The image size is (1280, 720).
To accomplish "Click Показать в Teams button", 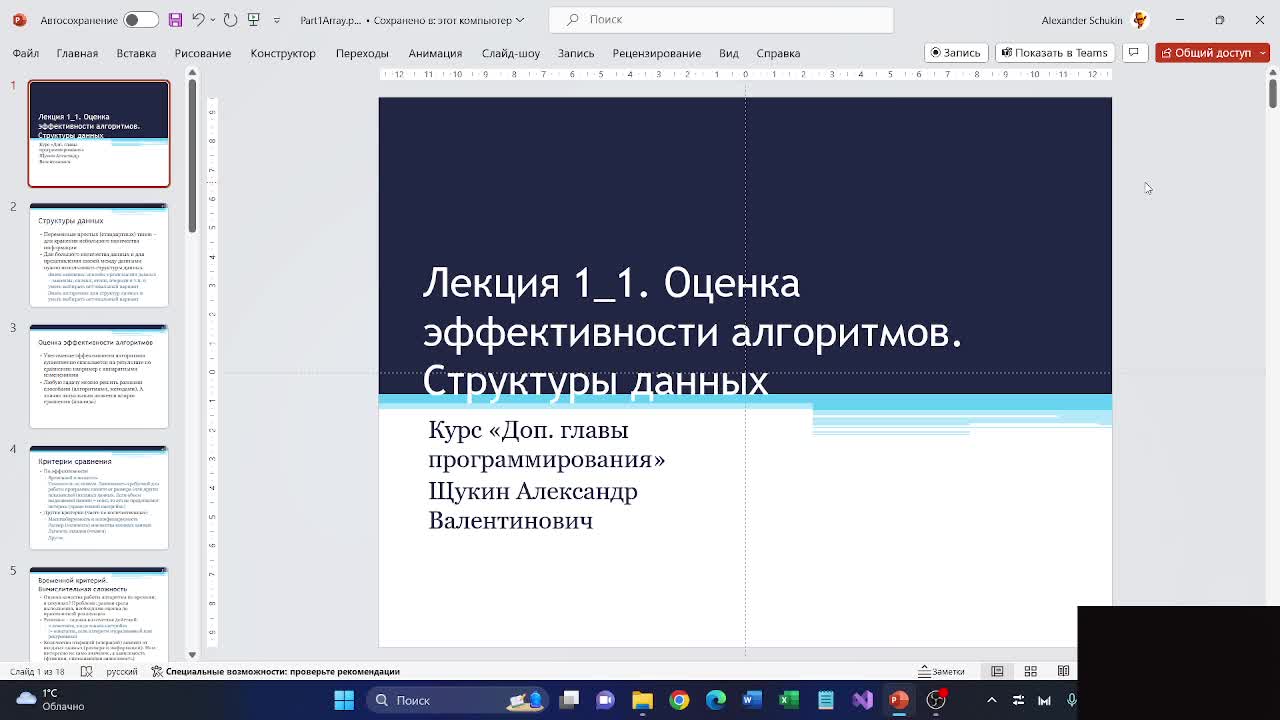I will 1055,53.
